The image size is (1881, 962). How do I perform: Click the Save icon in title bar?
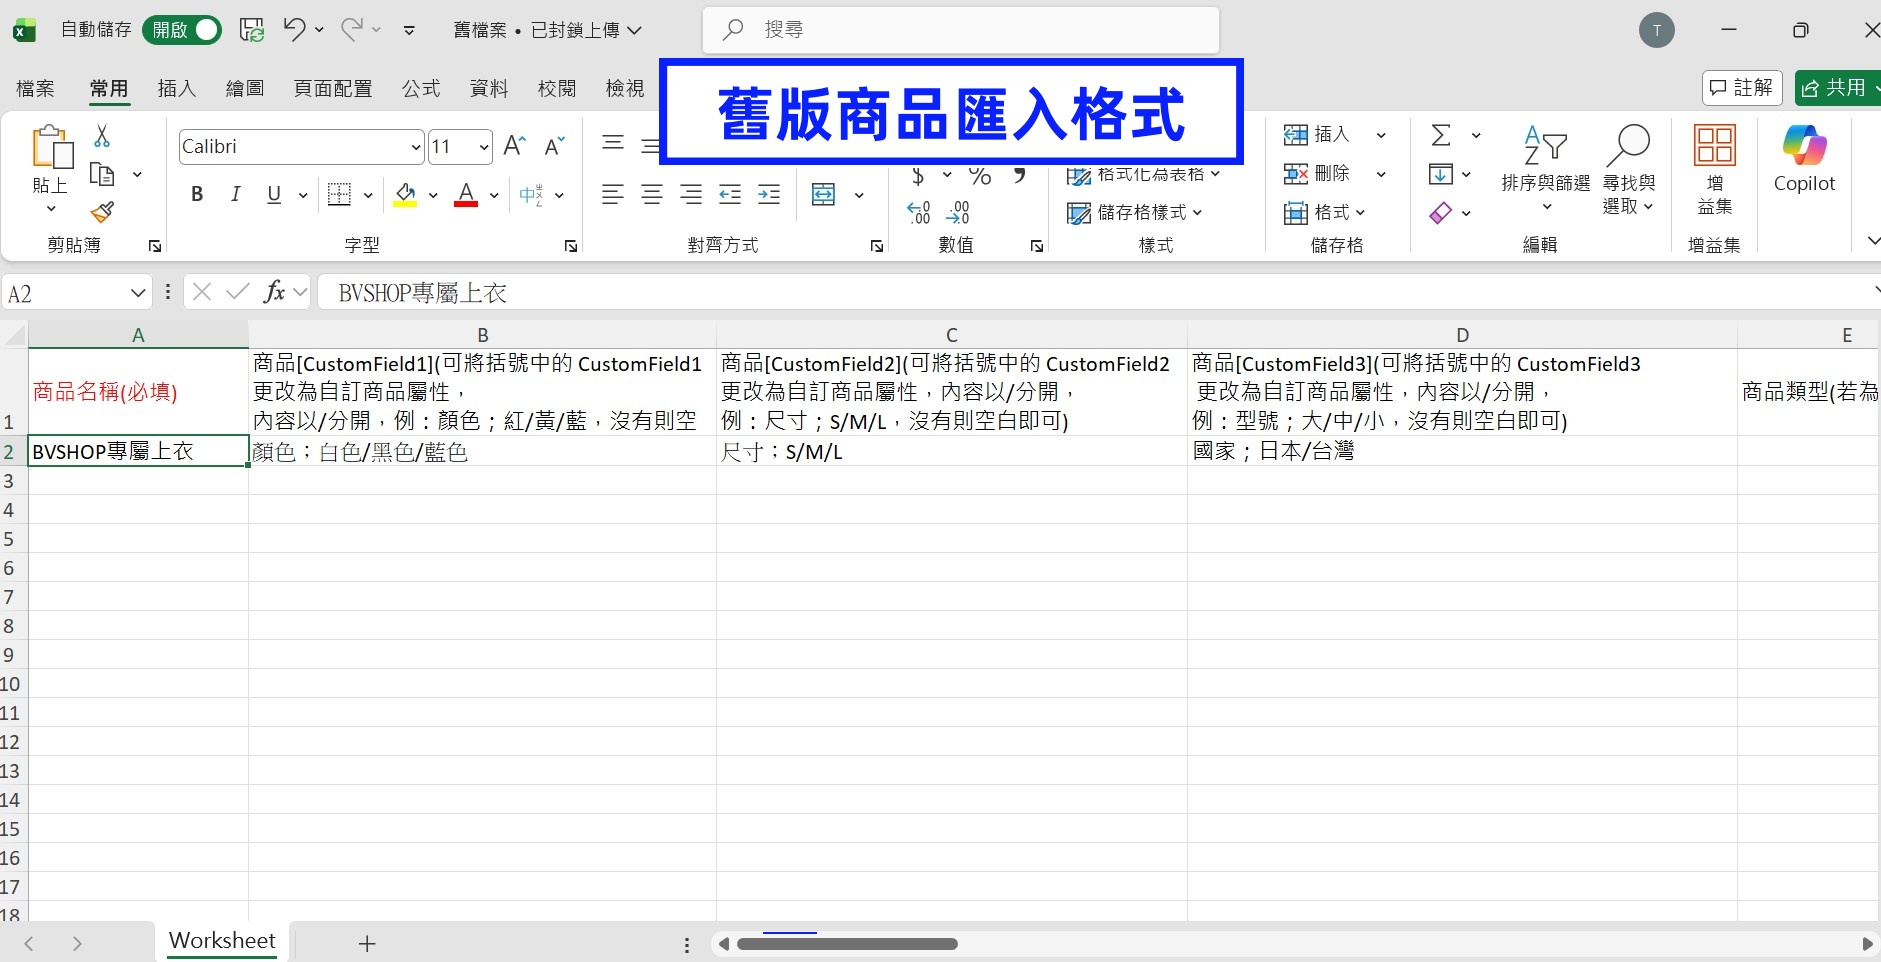point(252,30)
